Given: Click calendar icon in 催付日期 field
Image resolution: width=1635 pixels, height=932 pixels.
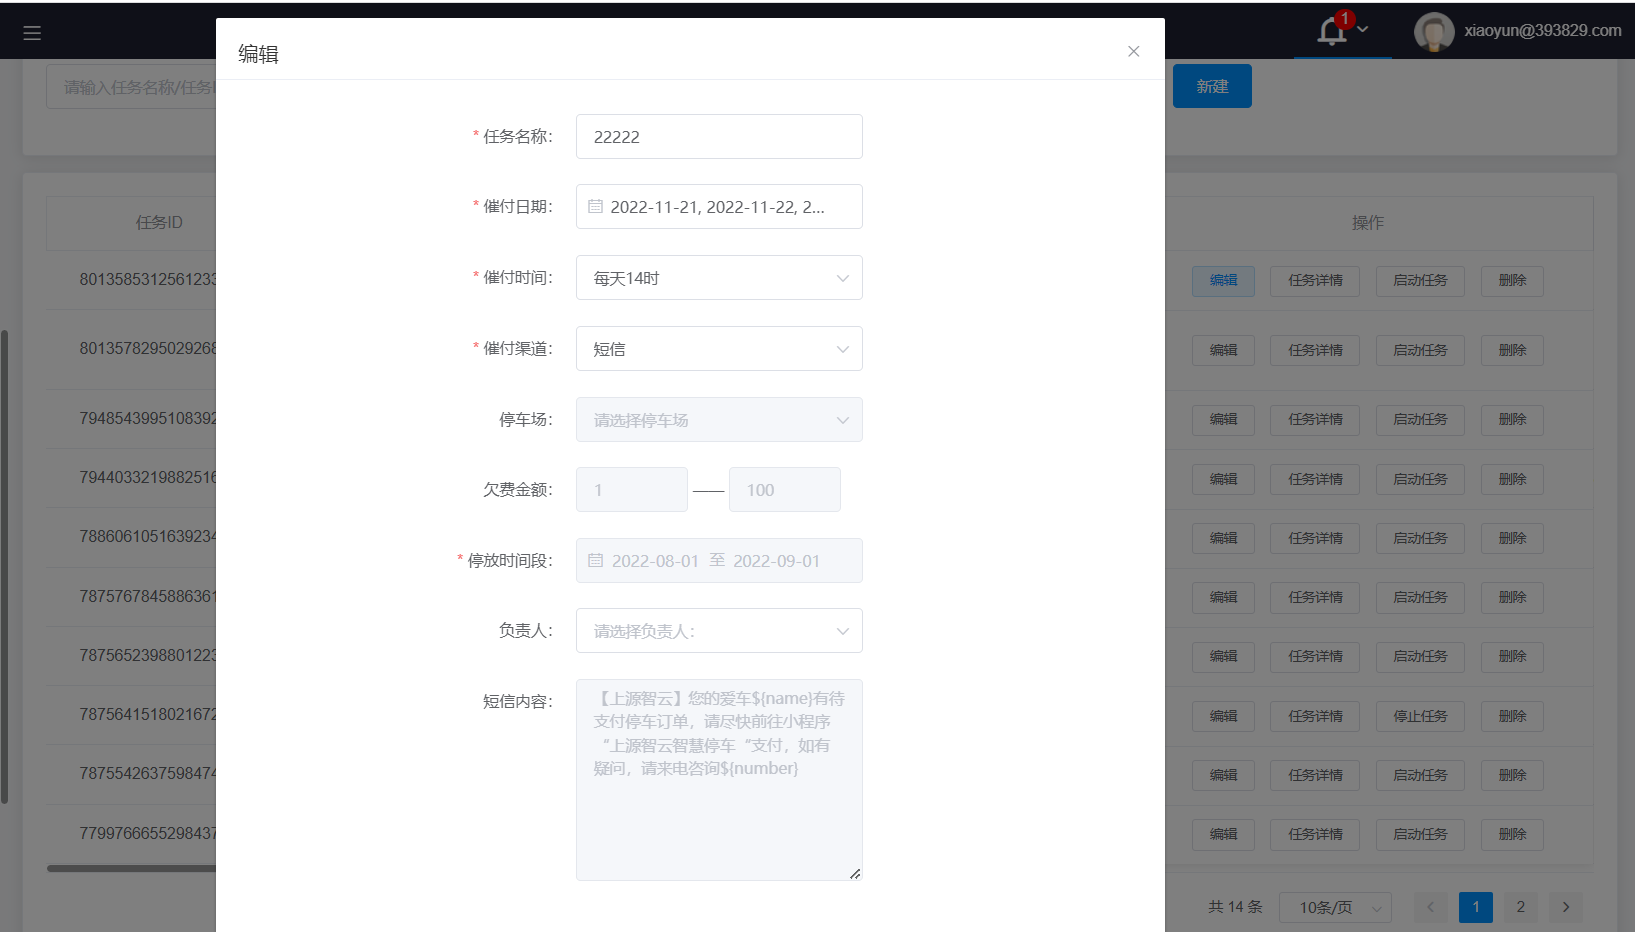Looking at the screenshot, I should pos(595,207).
